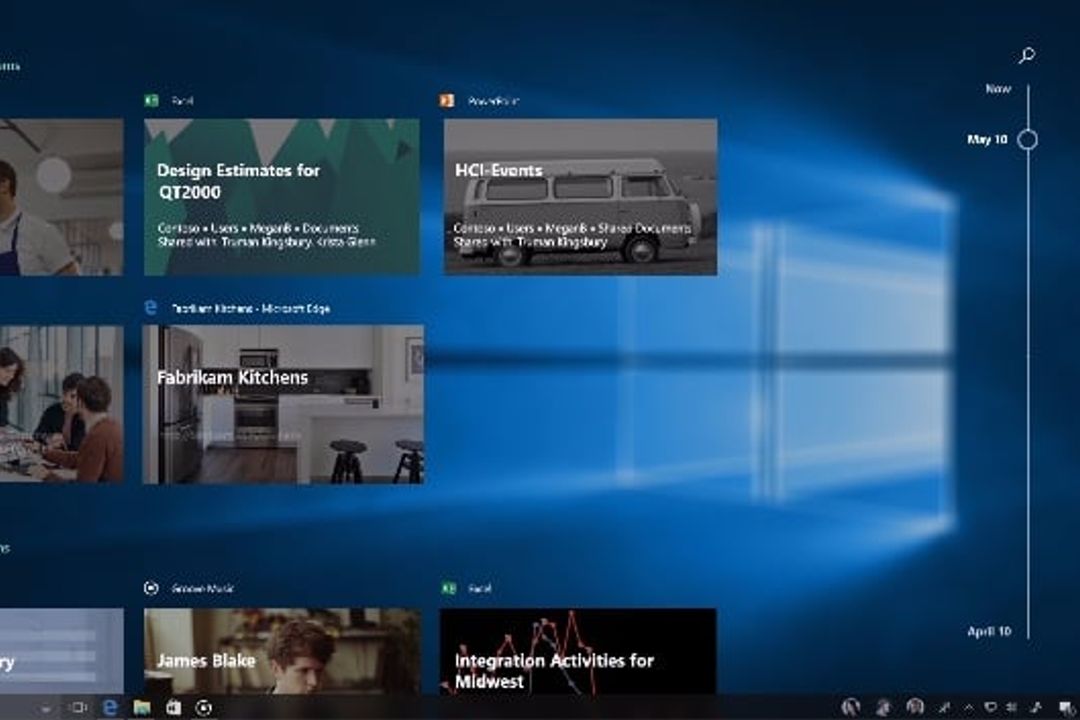The image size is (1080, 720).
Task: Jump to Now on the timeline
Action: (998, 89)
